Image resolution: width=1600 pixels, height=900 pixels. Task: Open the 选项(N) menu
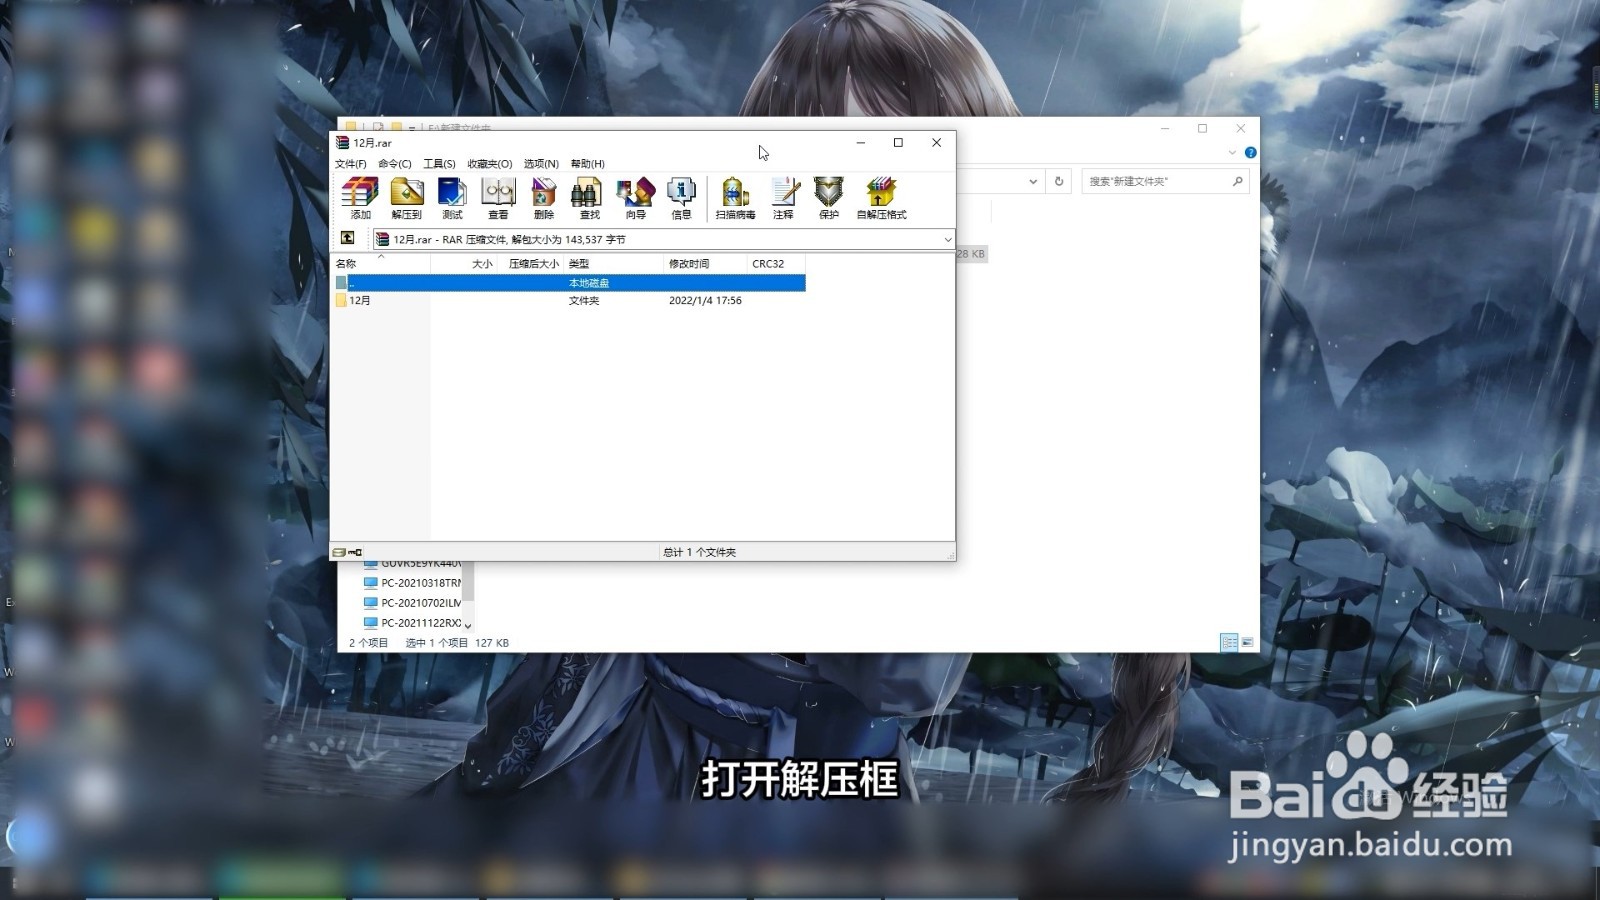541,164
